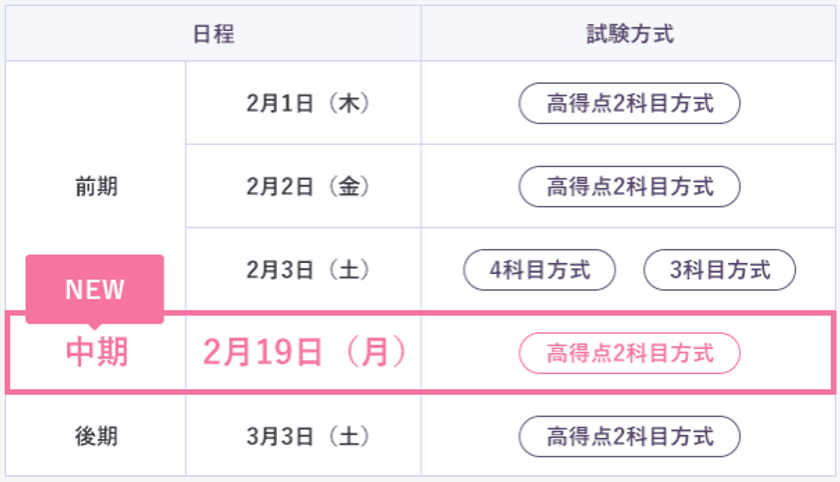Click the 試験方式 column header

tap(629, 34)
